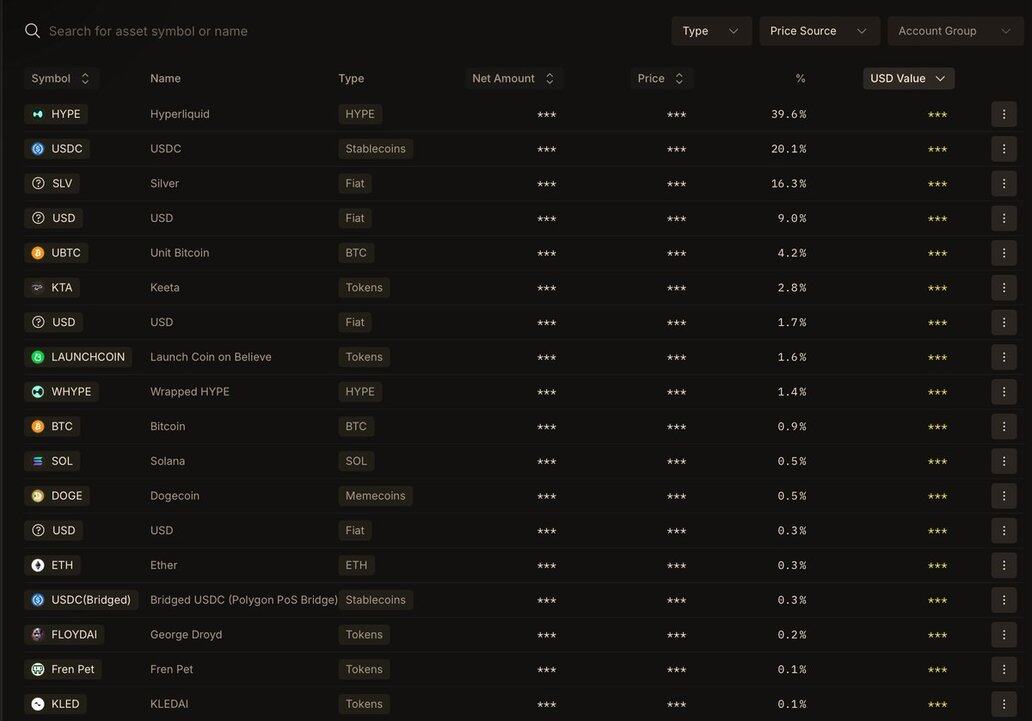Click the 39.6% percentage value
Screen dimensions: 1032x721
click(788, 115)
